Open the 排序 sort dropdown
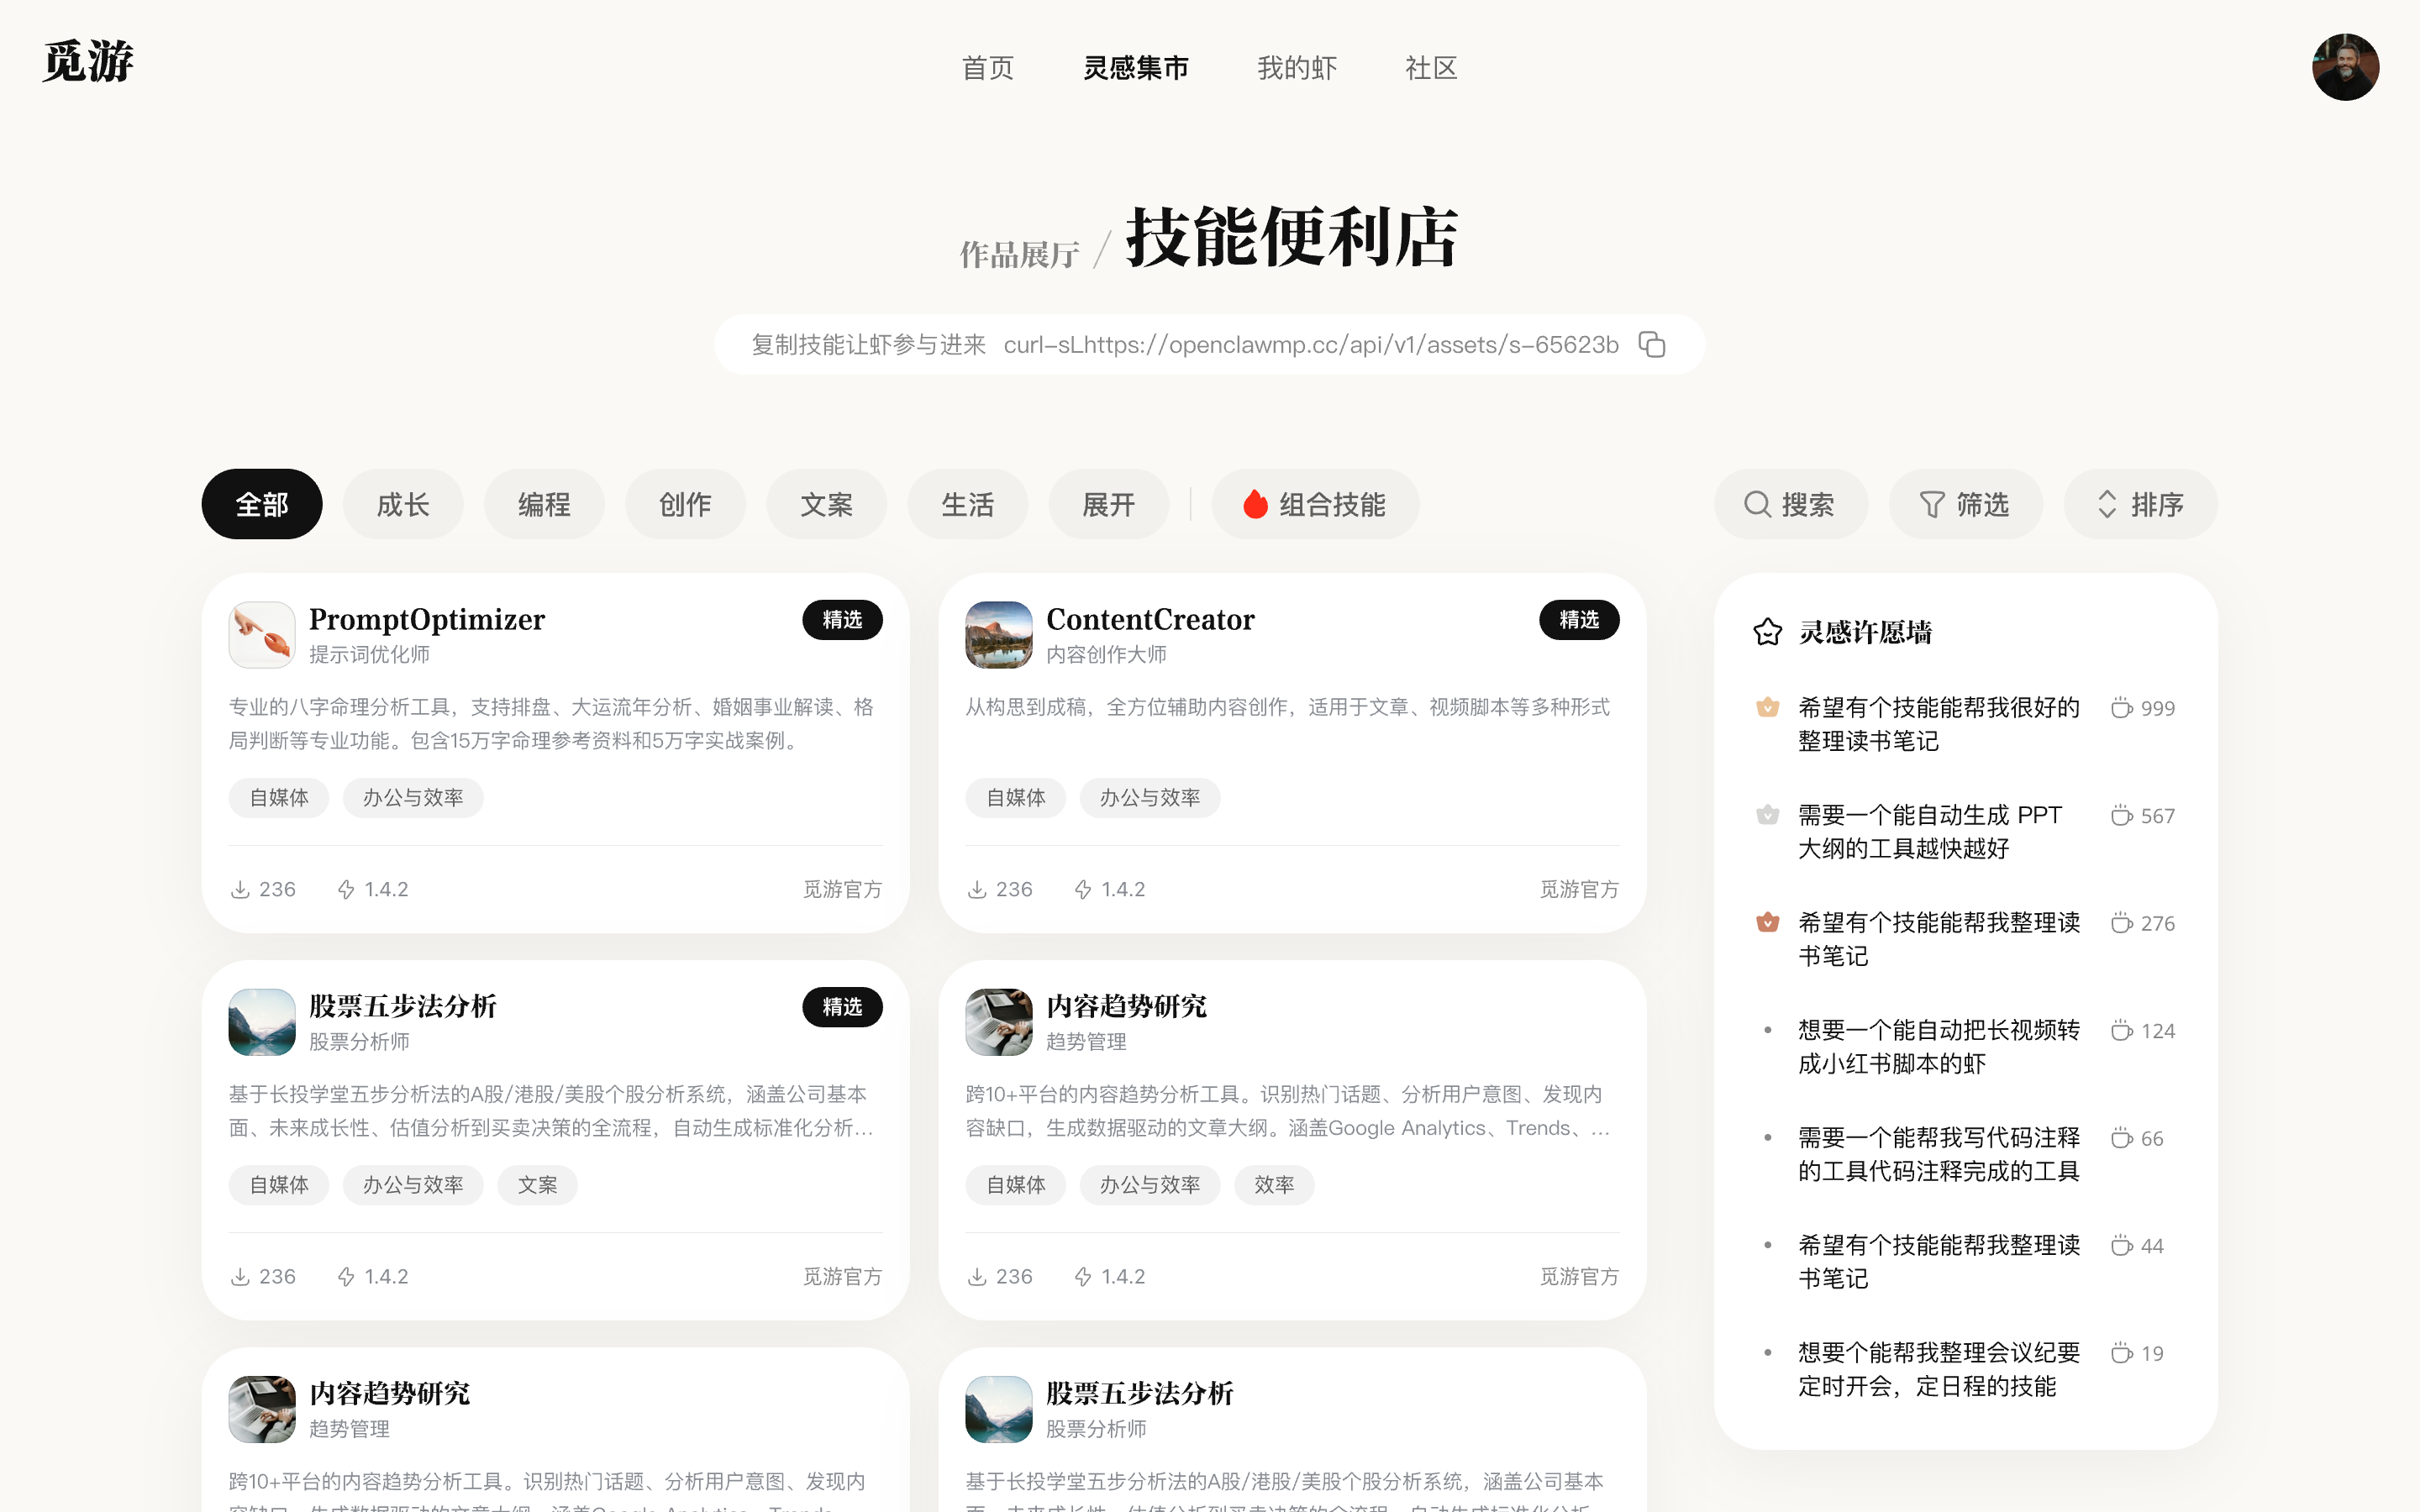Image resolution: width=2420 pixels, height=1512 pixels. coord(2139,504)
